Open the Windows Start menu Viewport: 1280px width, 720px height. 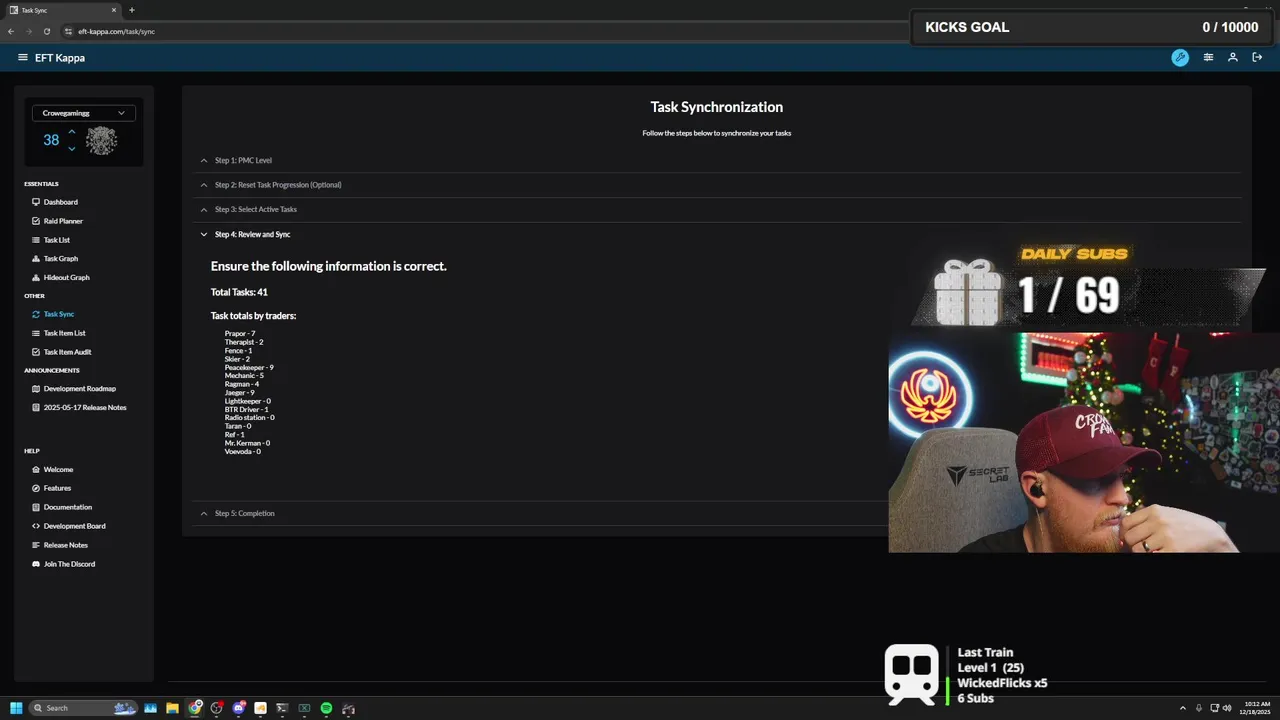point(16,708)
